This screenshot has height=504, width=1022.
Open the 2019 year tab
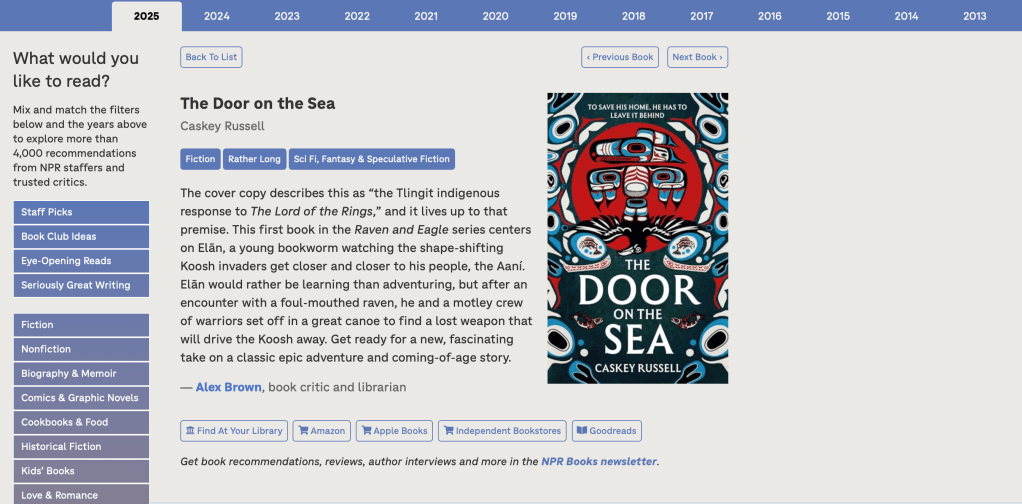coord(565,16)
